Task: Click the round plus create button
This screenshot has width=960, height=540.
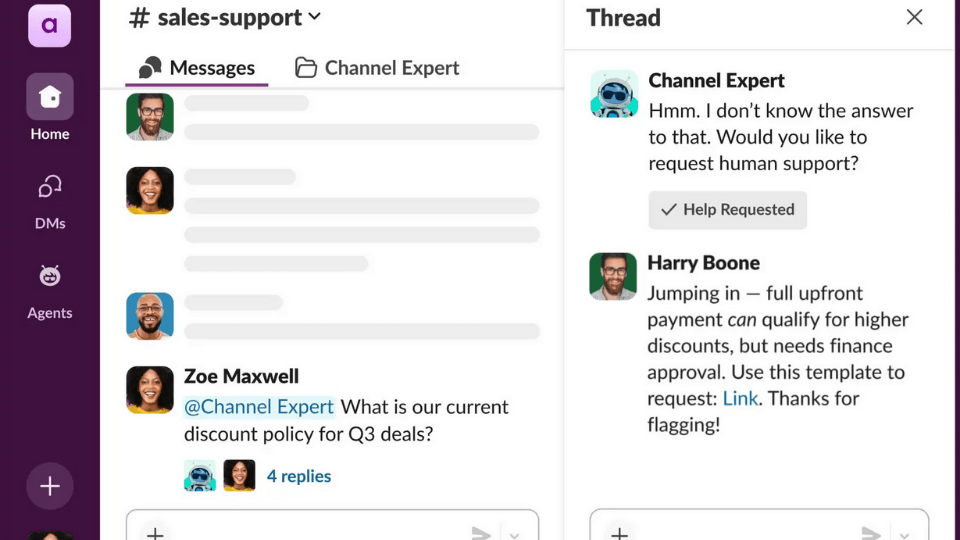Action: pos(49,487)
